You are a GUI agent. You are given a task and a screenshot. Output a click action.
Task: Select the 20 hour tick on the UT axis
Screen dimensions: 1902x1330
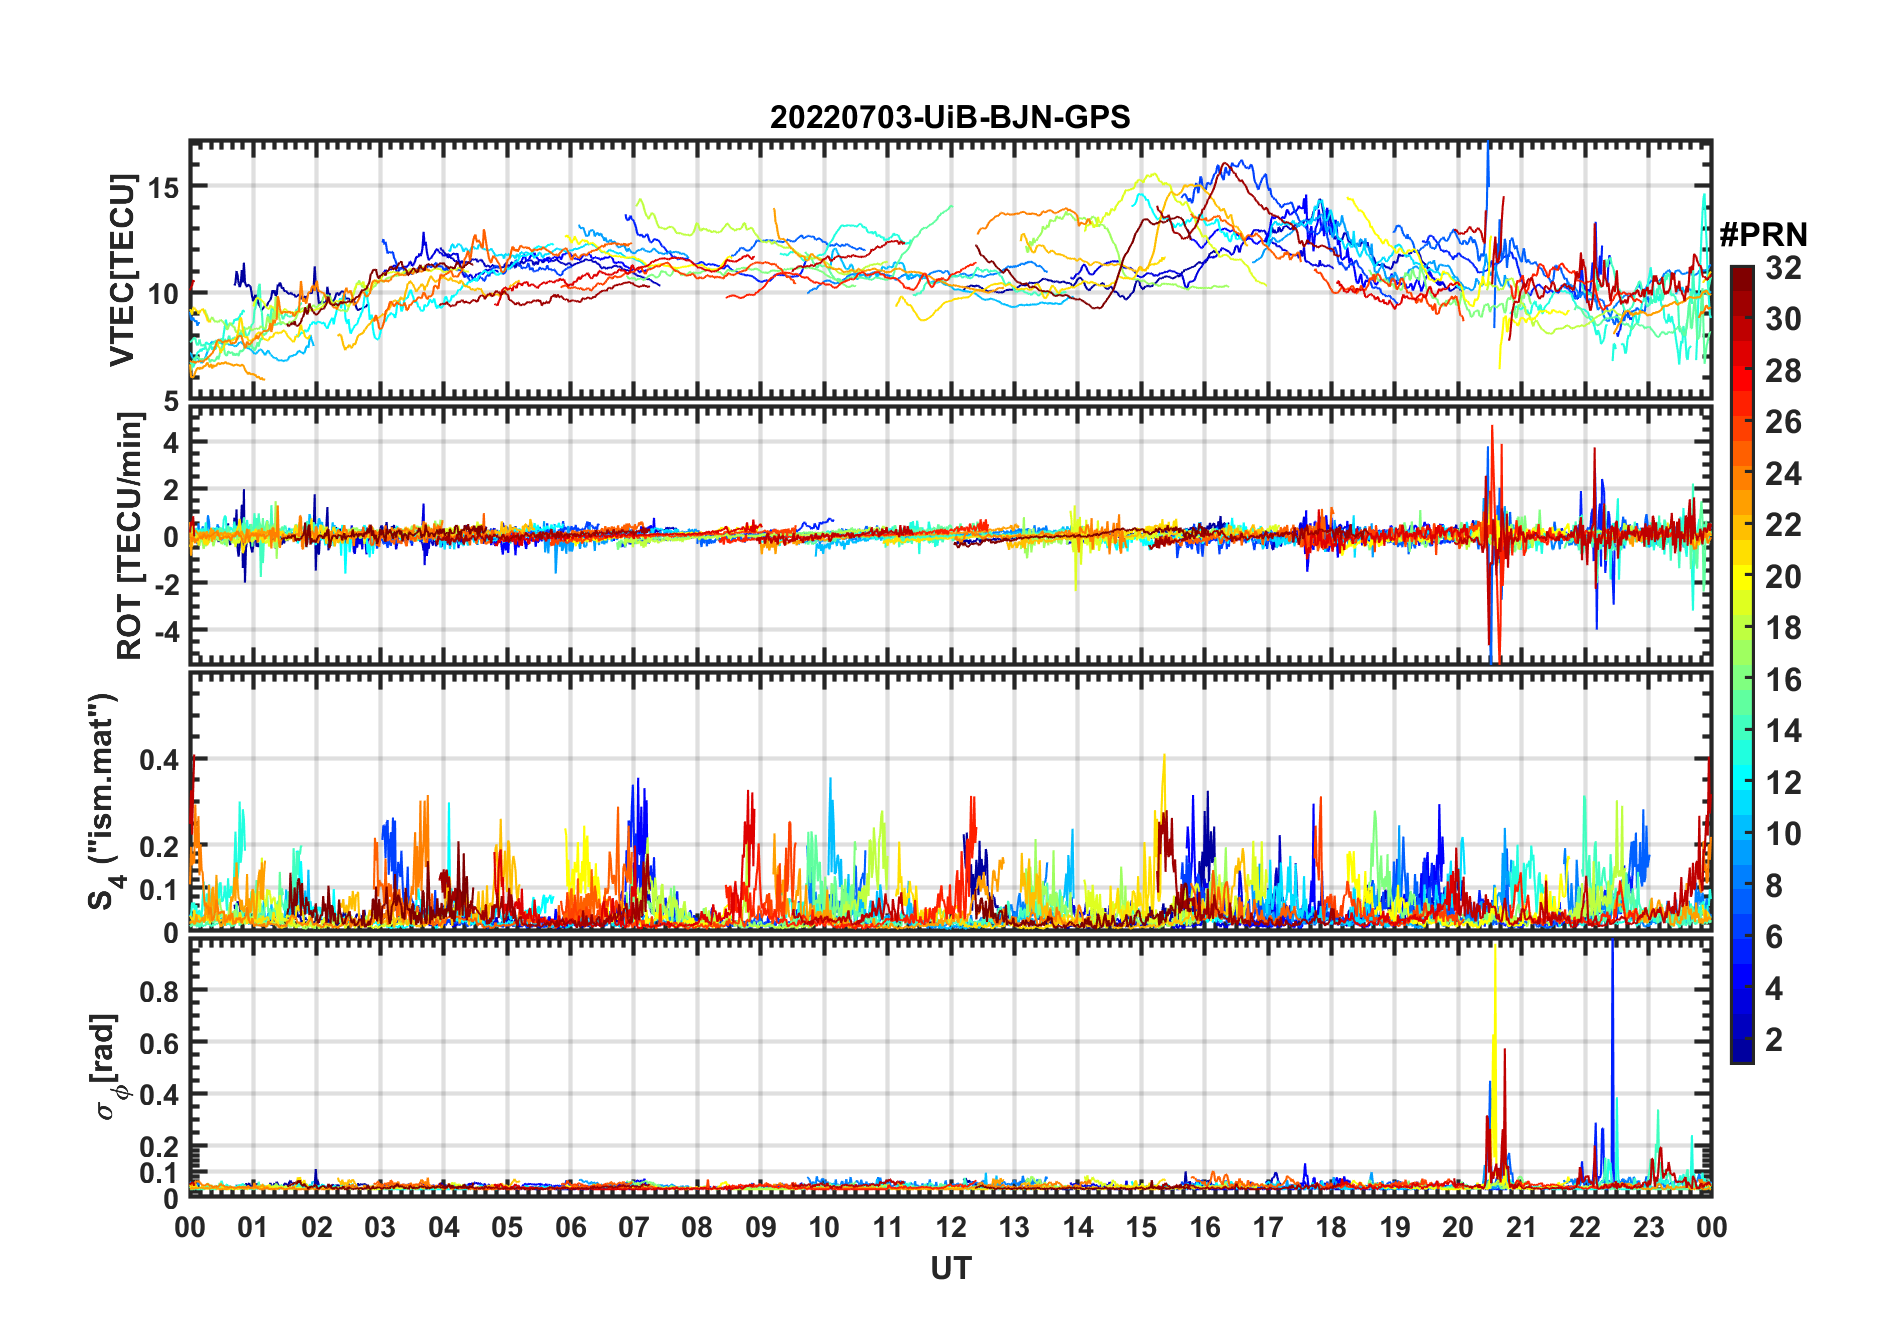point(1458,1227)
